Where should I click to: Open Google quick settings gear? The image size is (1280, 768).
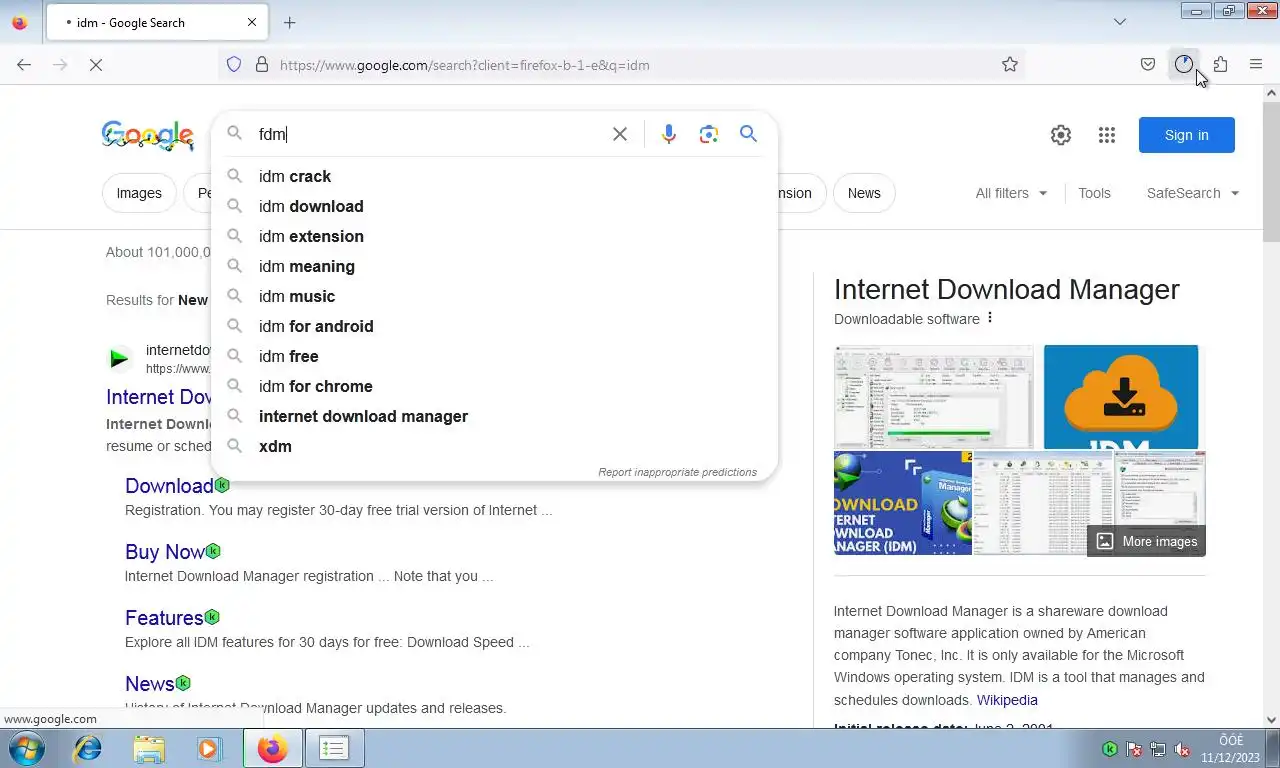[x=1061, y=135]
